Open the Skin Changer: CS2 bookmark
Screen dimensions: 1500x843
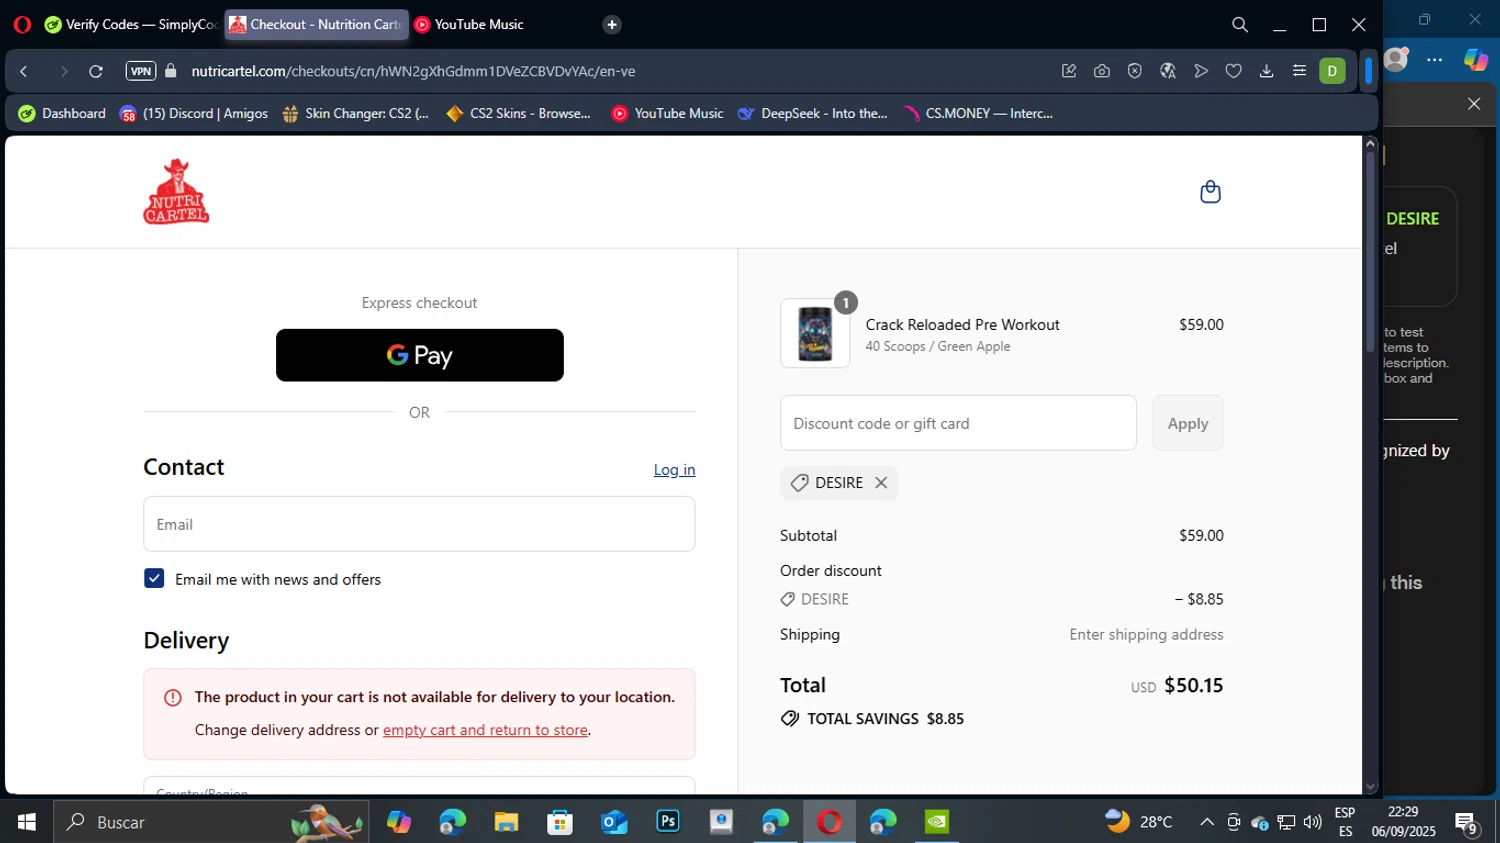(x=356, y=113)
